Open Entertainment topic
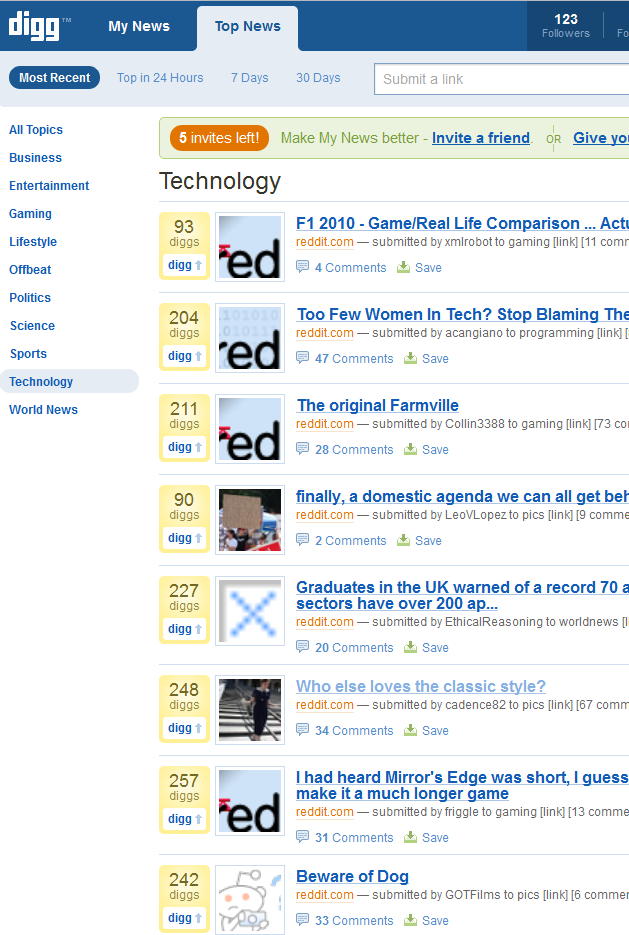Screen dimensions: 629x935 tap(49, 185)
